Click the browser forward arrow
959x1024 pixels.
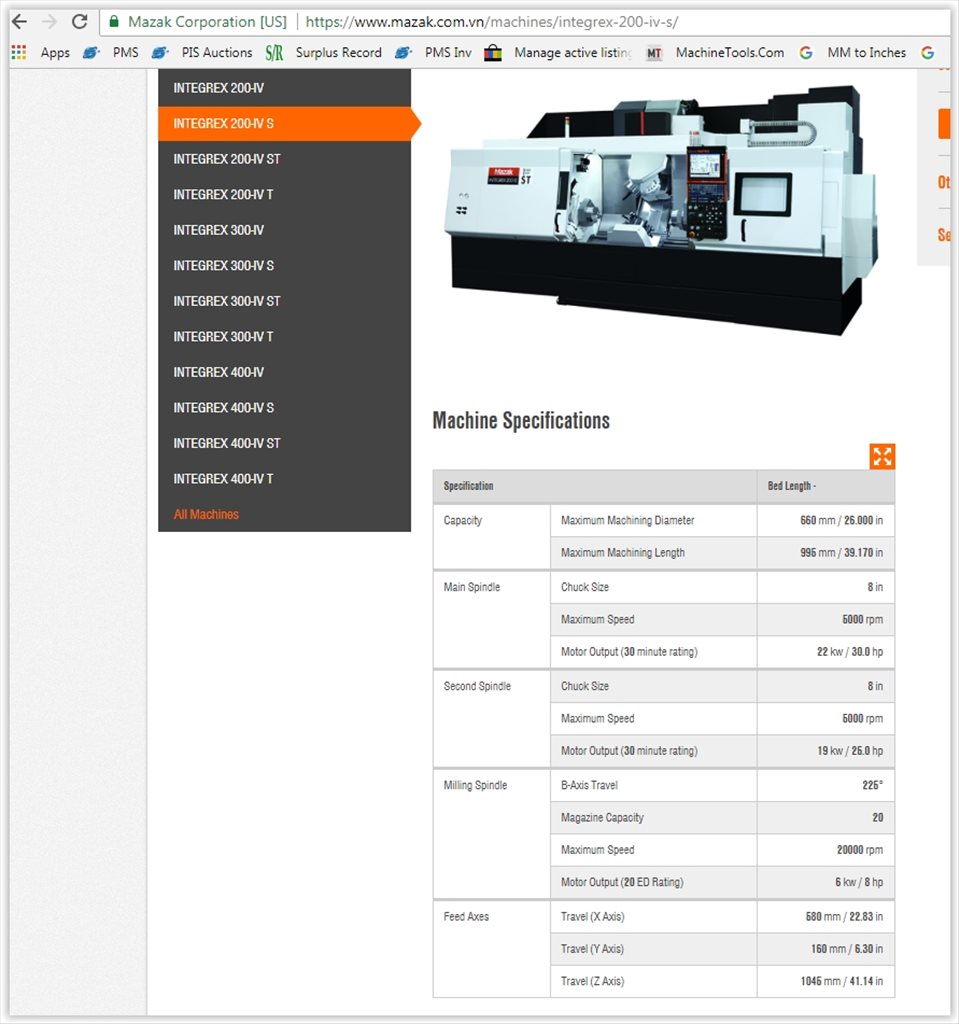(x=50, y=22)
